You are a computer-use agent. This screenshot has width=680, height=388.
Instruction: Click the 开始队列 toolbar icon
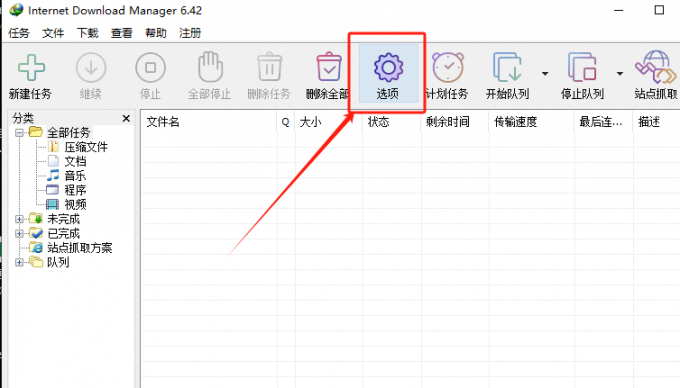click(507, 67)
